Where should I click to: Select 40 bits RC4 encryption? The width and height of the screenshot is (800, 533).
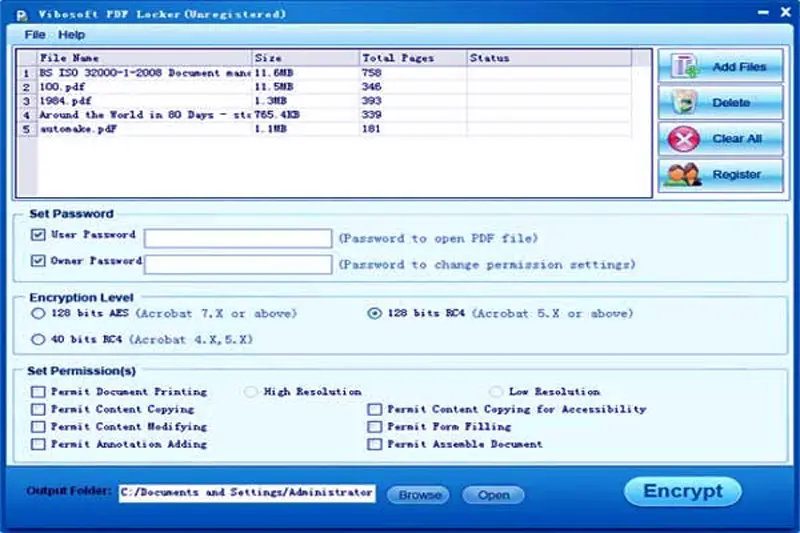pos(38,339)
